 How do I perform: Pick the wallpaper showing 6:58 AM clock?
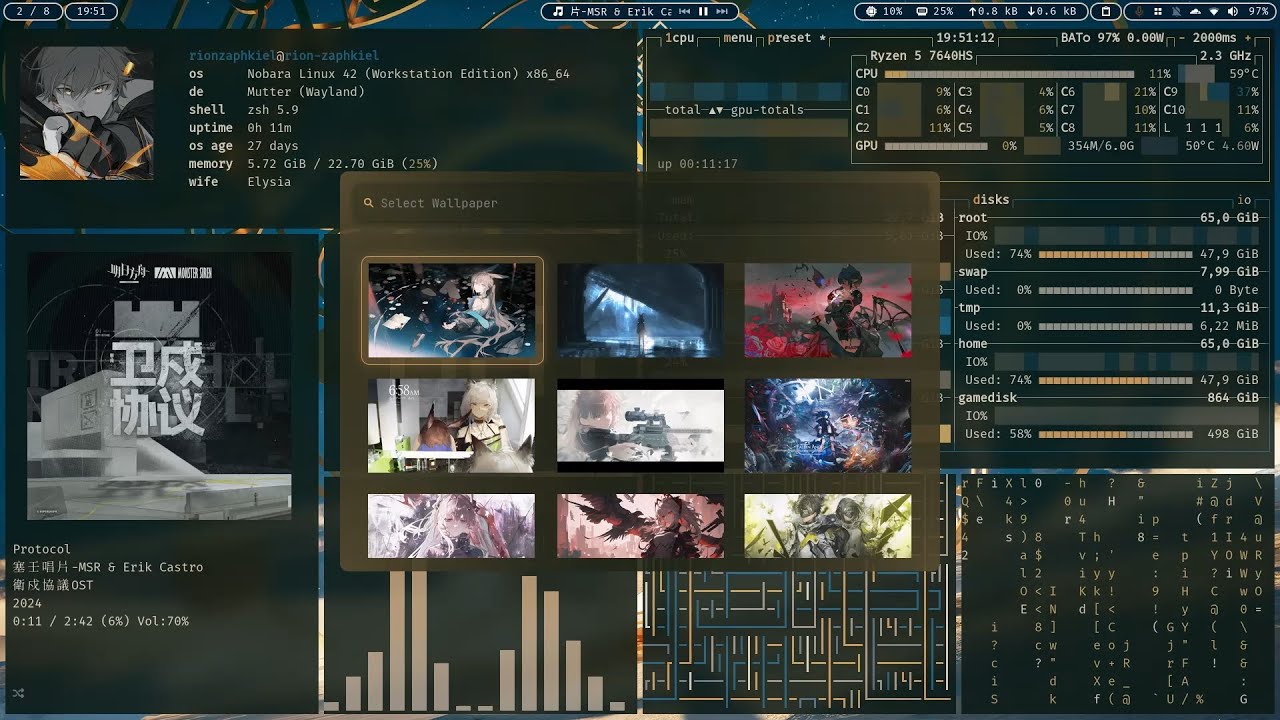pos(452,425)
